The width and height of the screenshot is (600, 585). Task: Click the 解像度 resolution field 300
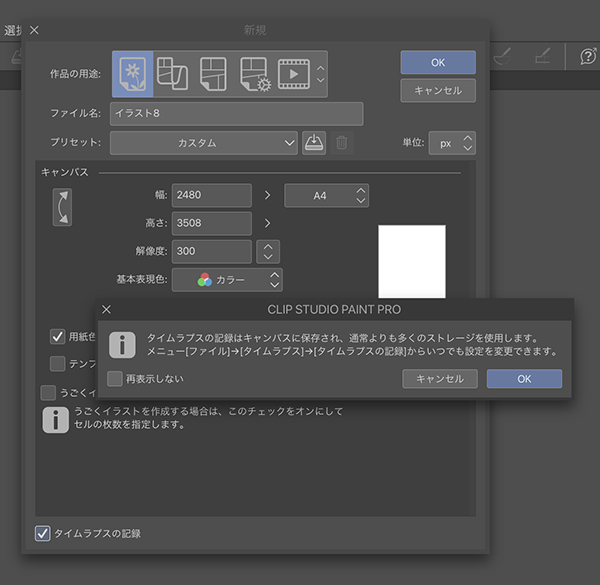(212, 251)
